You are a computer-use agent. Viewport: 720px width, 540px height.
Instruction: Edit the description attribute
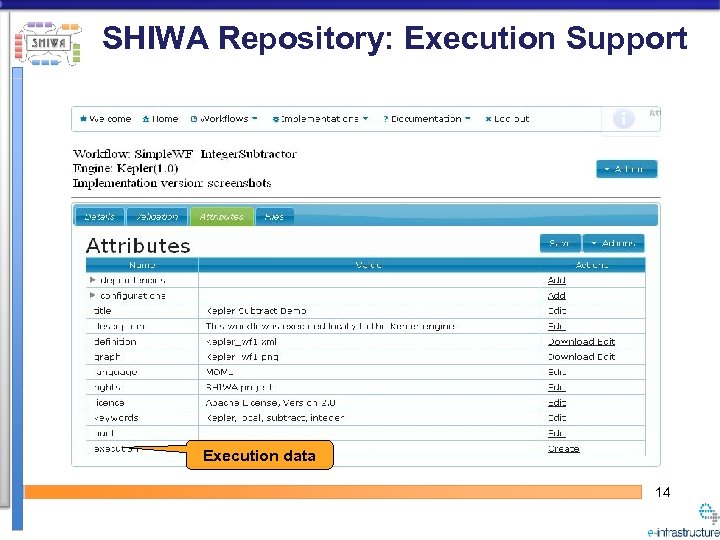[x=557, y=326]
